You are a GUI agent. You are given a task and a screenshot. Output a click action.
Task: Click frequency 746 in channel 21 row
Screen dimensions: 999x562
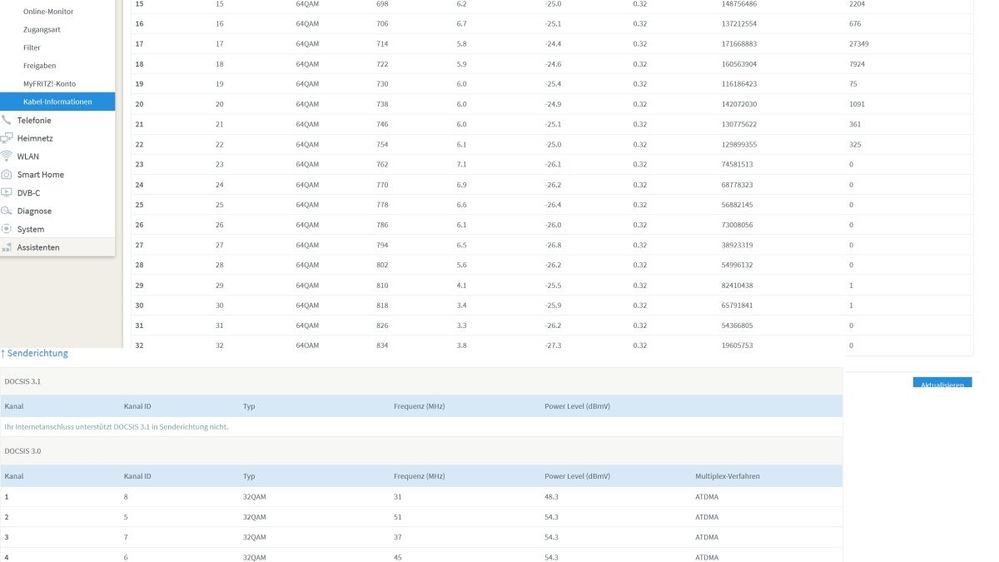click(x=382, y=124)
